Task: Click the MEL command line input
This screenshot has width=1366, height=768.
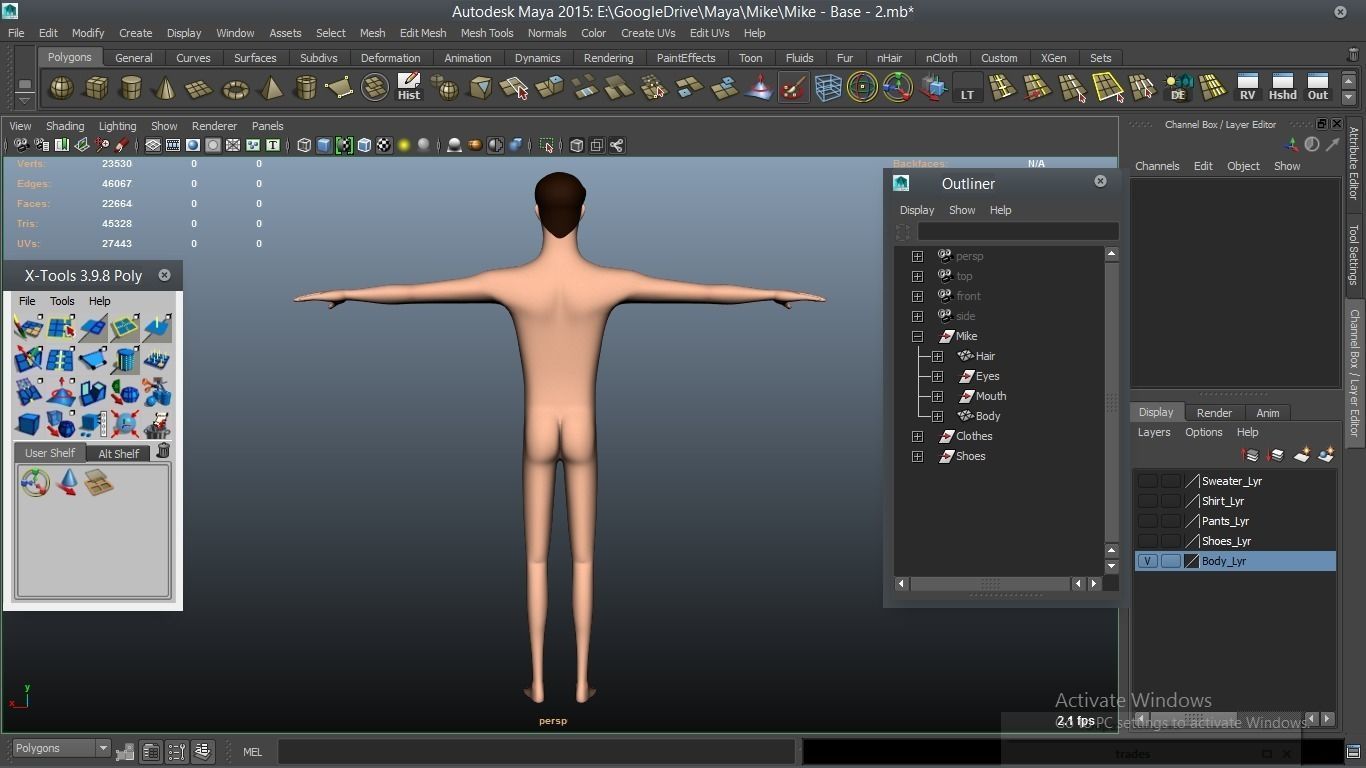Action: [x=536, y=752]
